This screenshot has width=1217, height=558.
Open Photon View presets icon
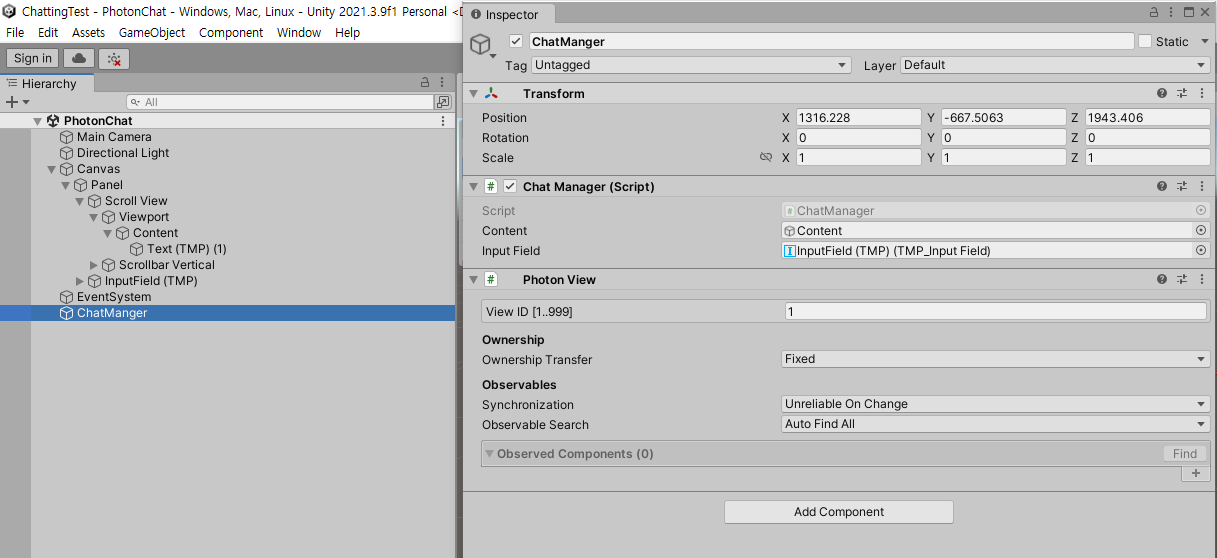(1181, 279)
